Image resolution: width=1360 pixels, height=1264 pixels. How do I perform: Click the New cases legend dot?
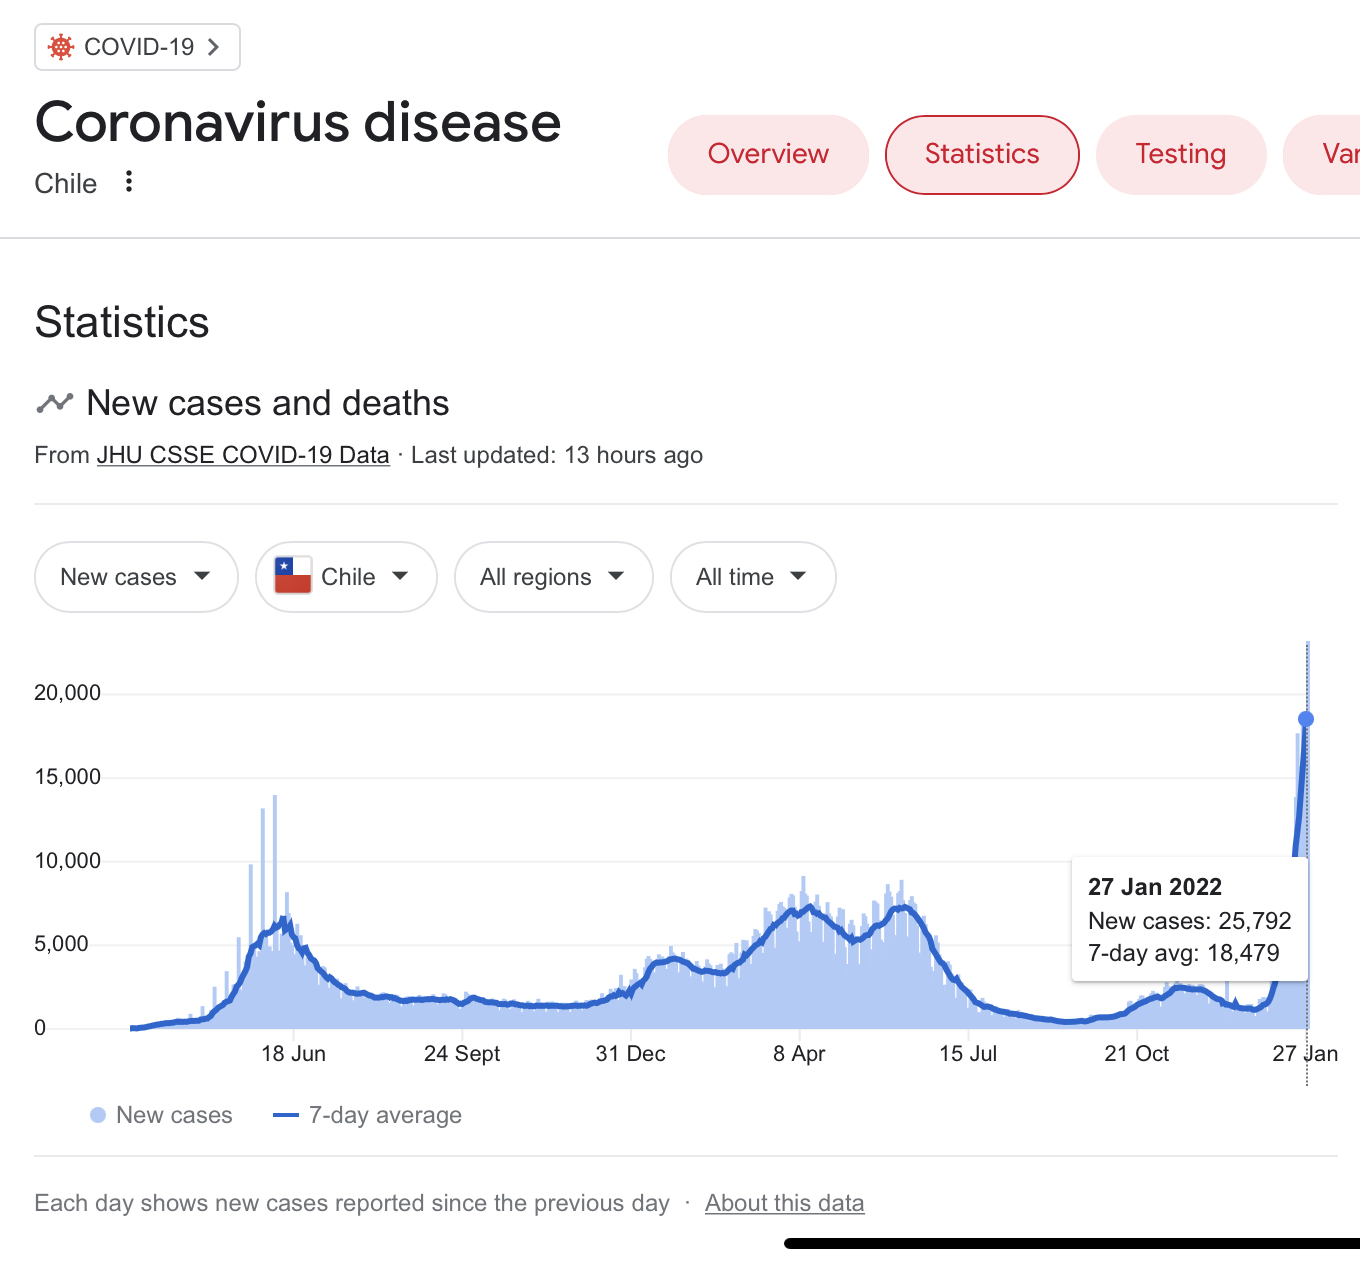coord(98,1115)
